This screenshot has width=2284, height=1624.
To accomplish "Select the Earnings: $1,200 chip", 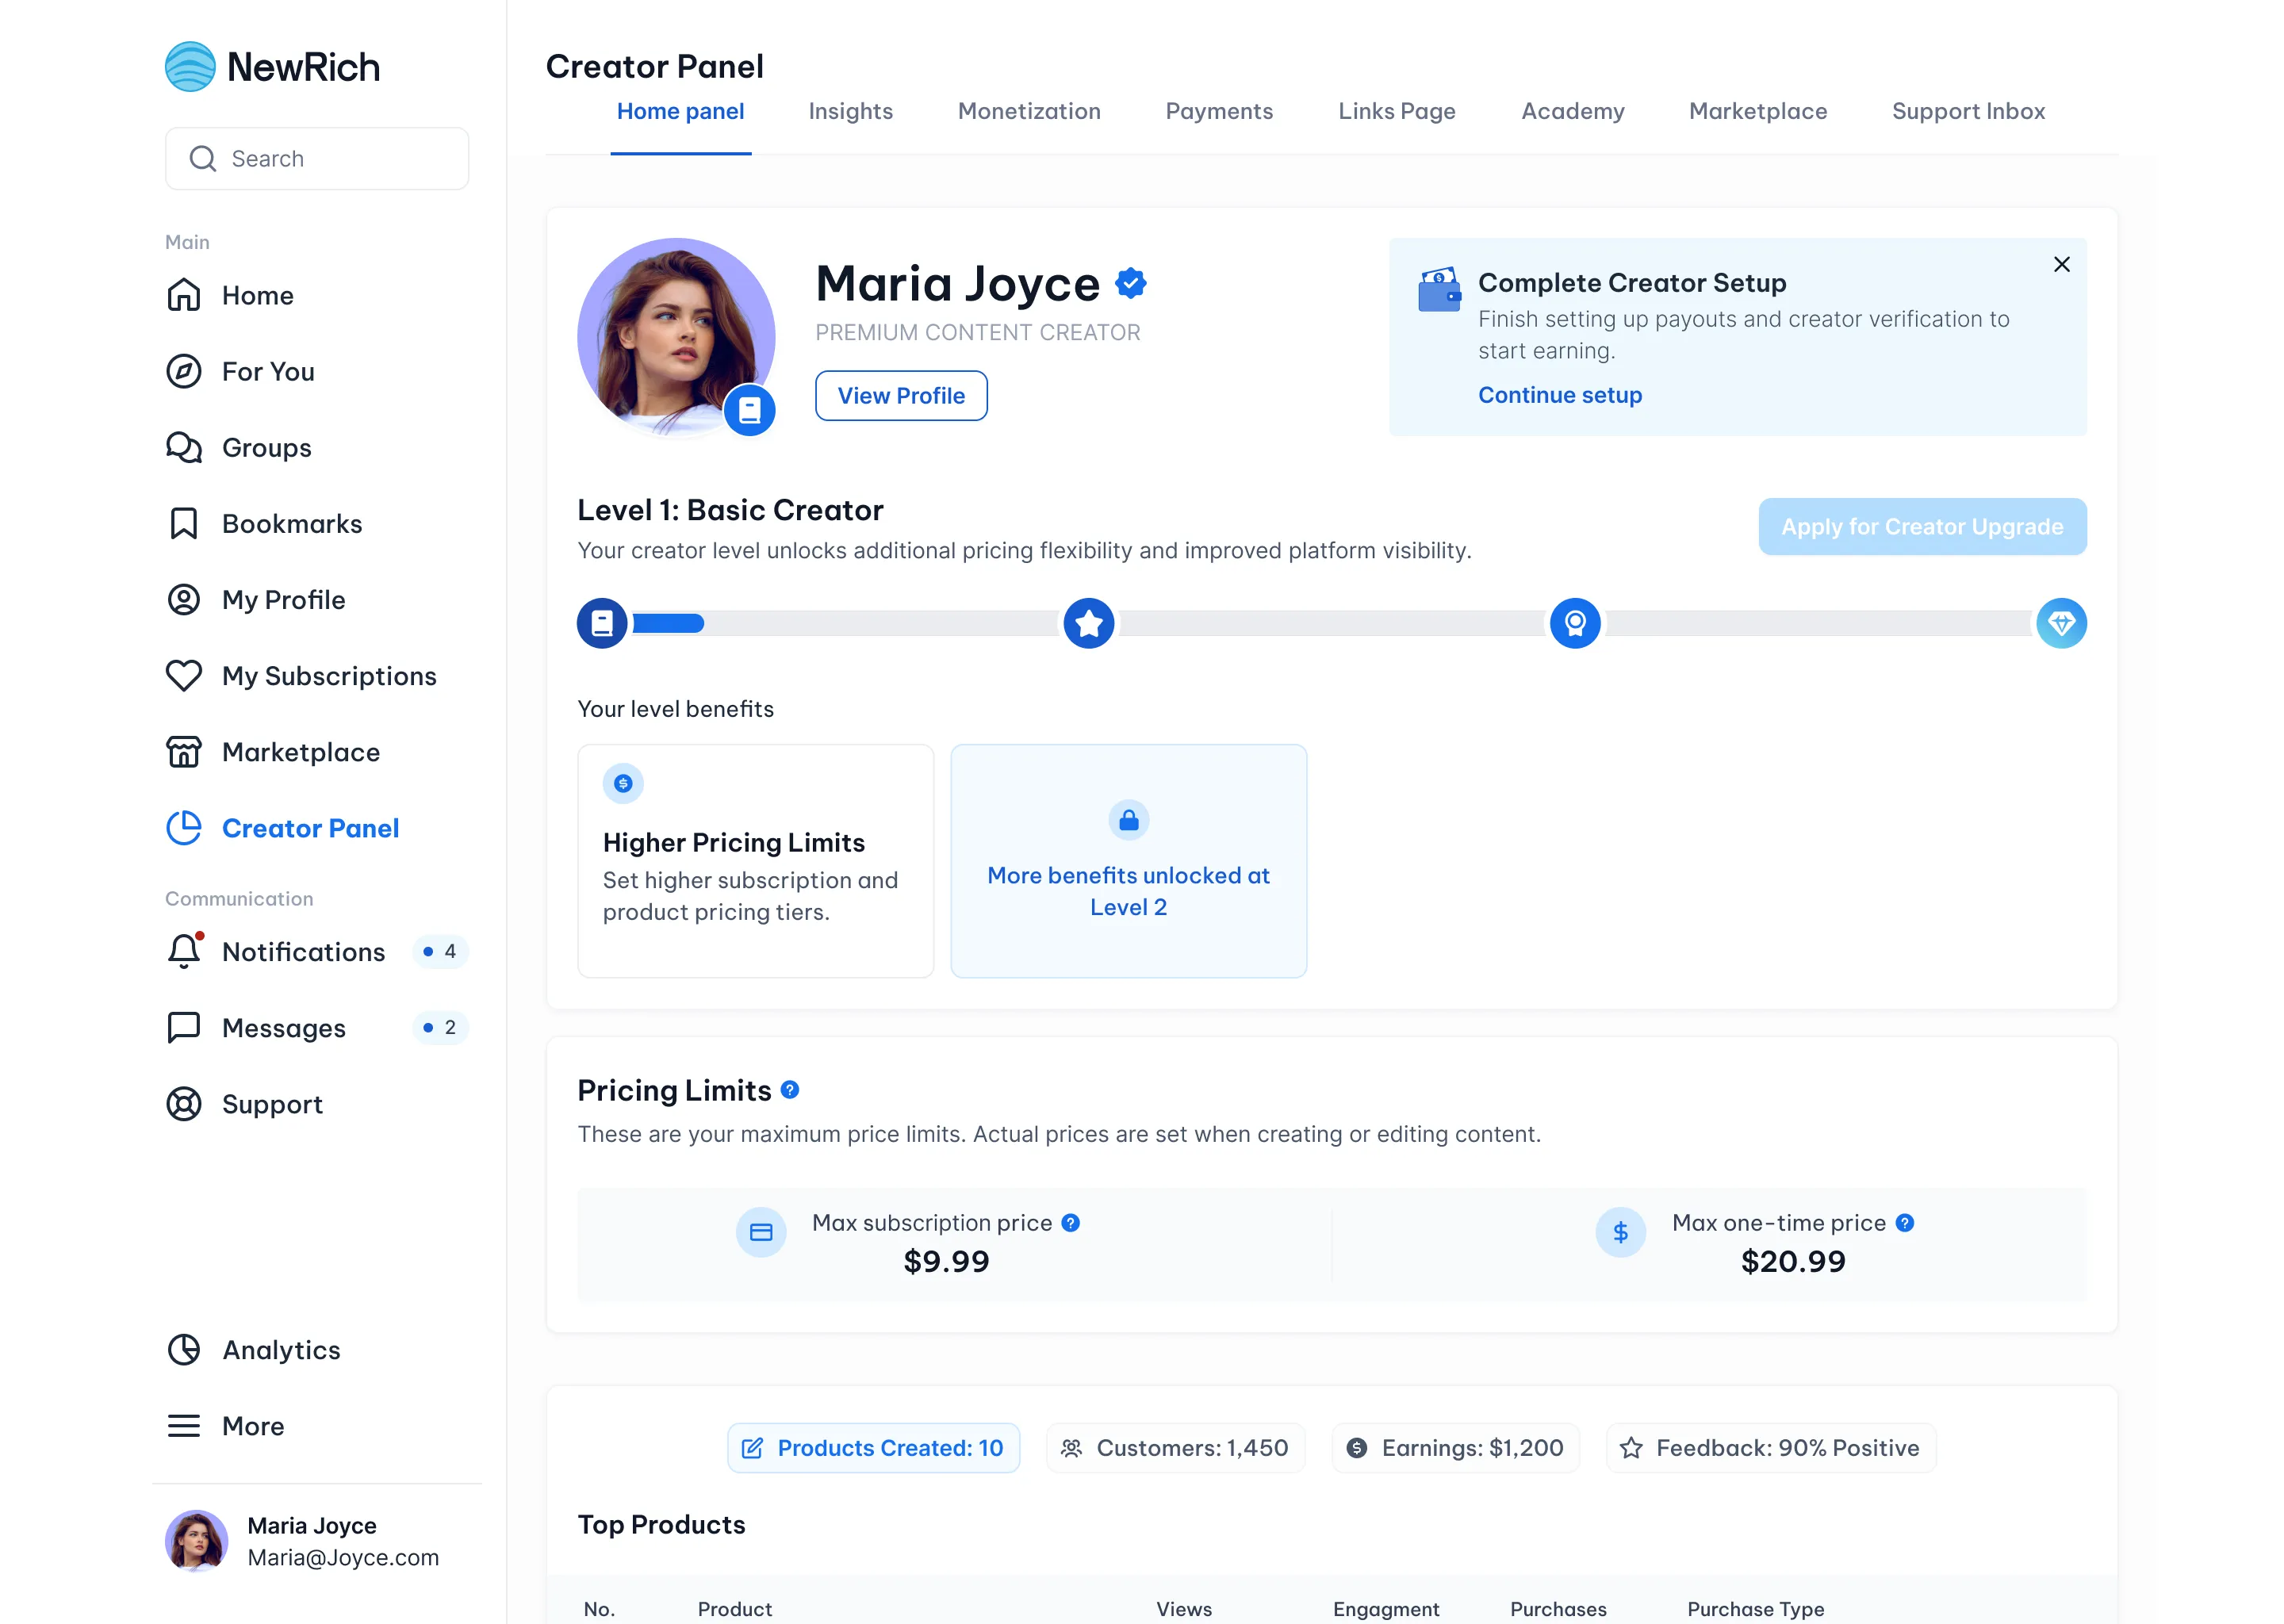I will tap(1455, 1447).
